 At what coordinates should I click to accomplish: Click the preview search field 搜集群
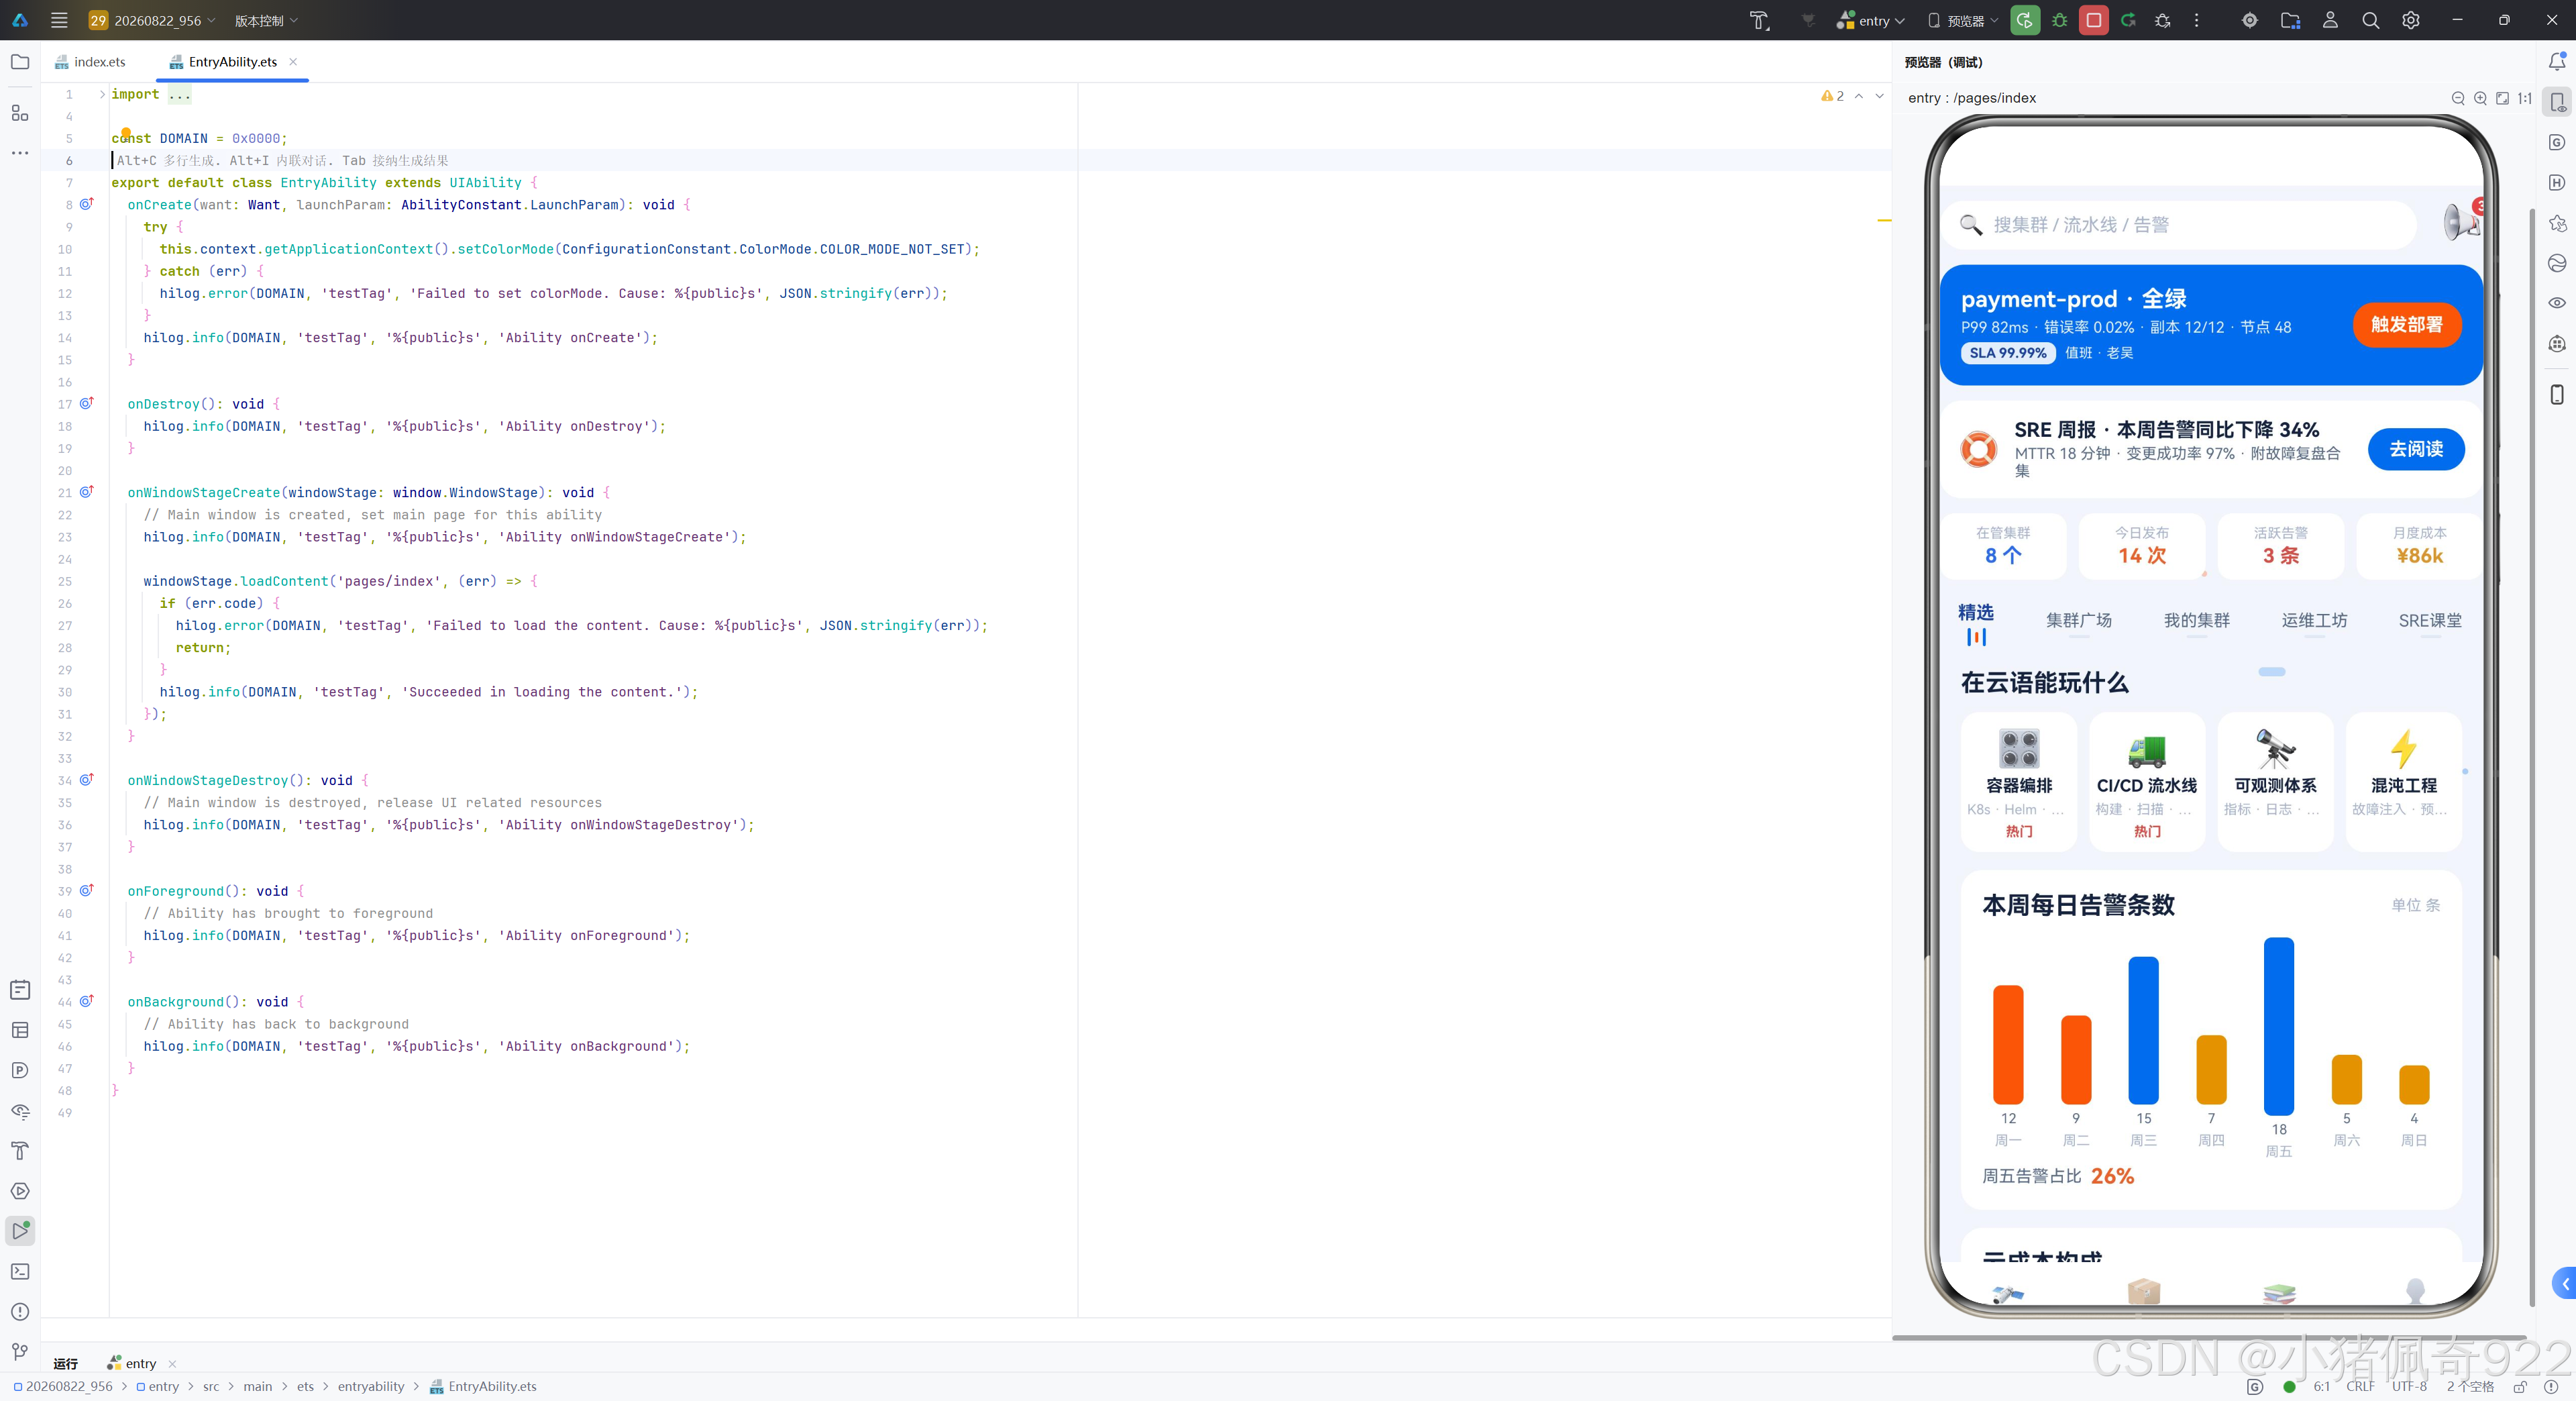(2180, 225)
